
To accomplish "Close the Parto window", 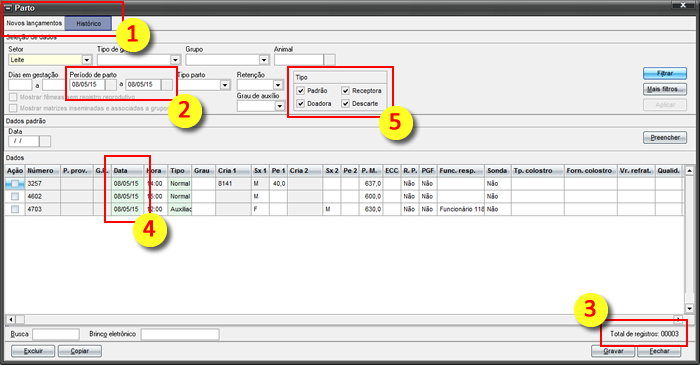I will [683, 5].
